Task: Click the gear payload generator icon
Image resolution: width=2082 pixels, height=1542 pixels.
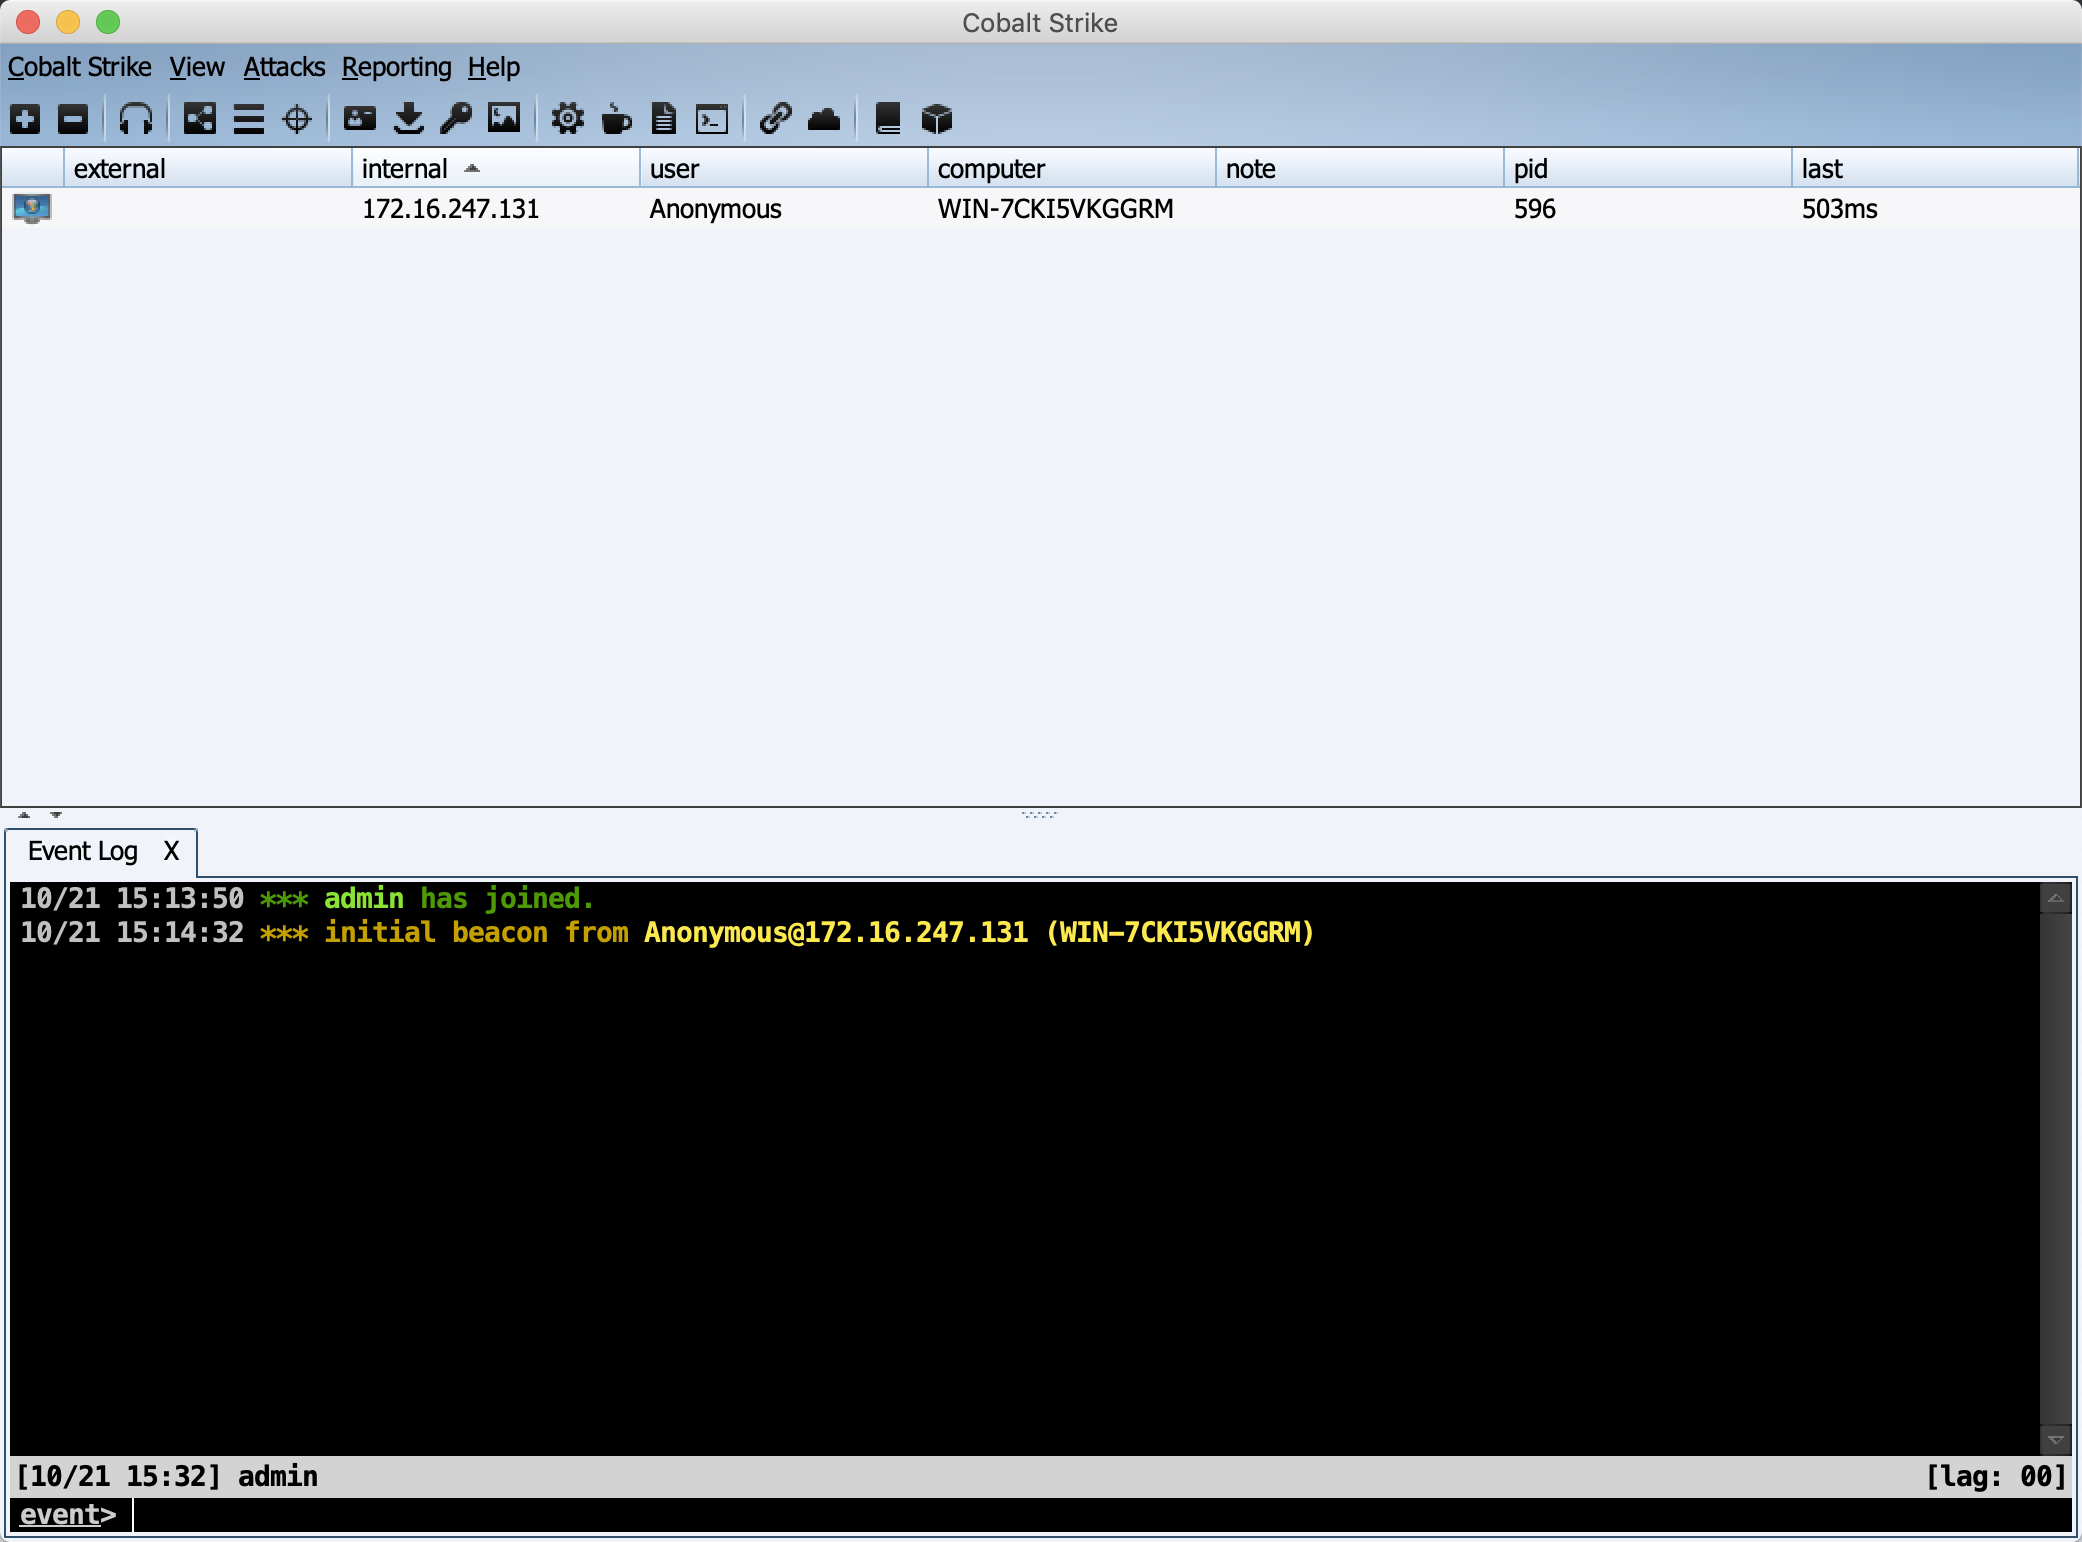Action: point(568,119)
